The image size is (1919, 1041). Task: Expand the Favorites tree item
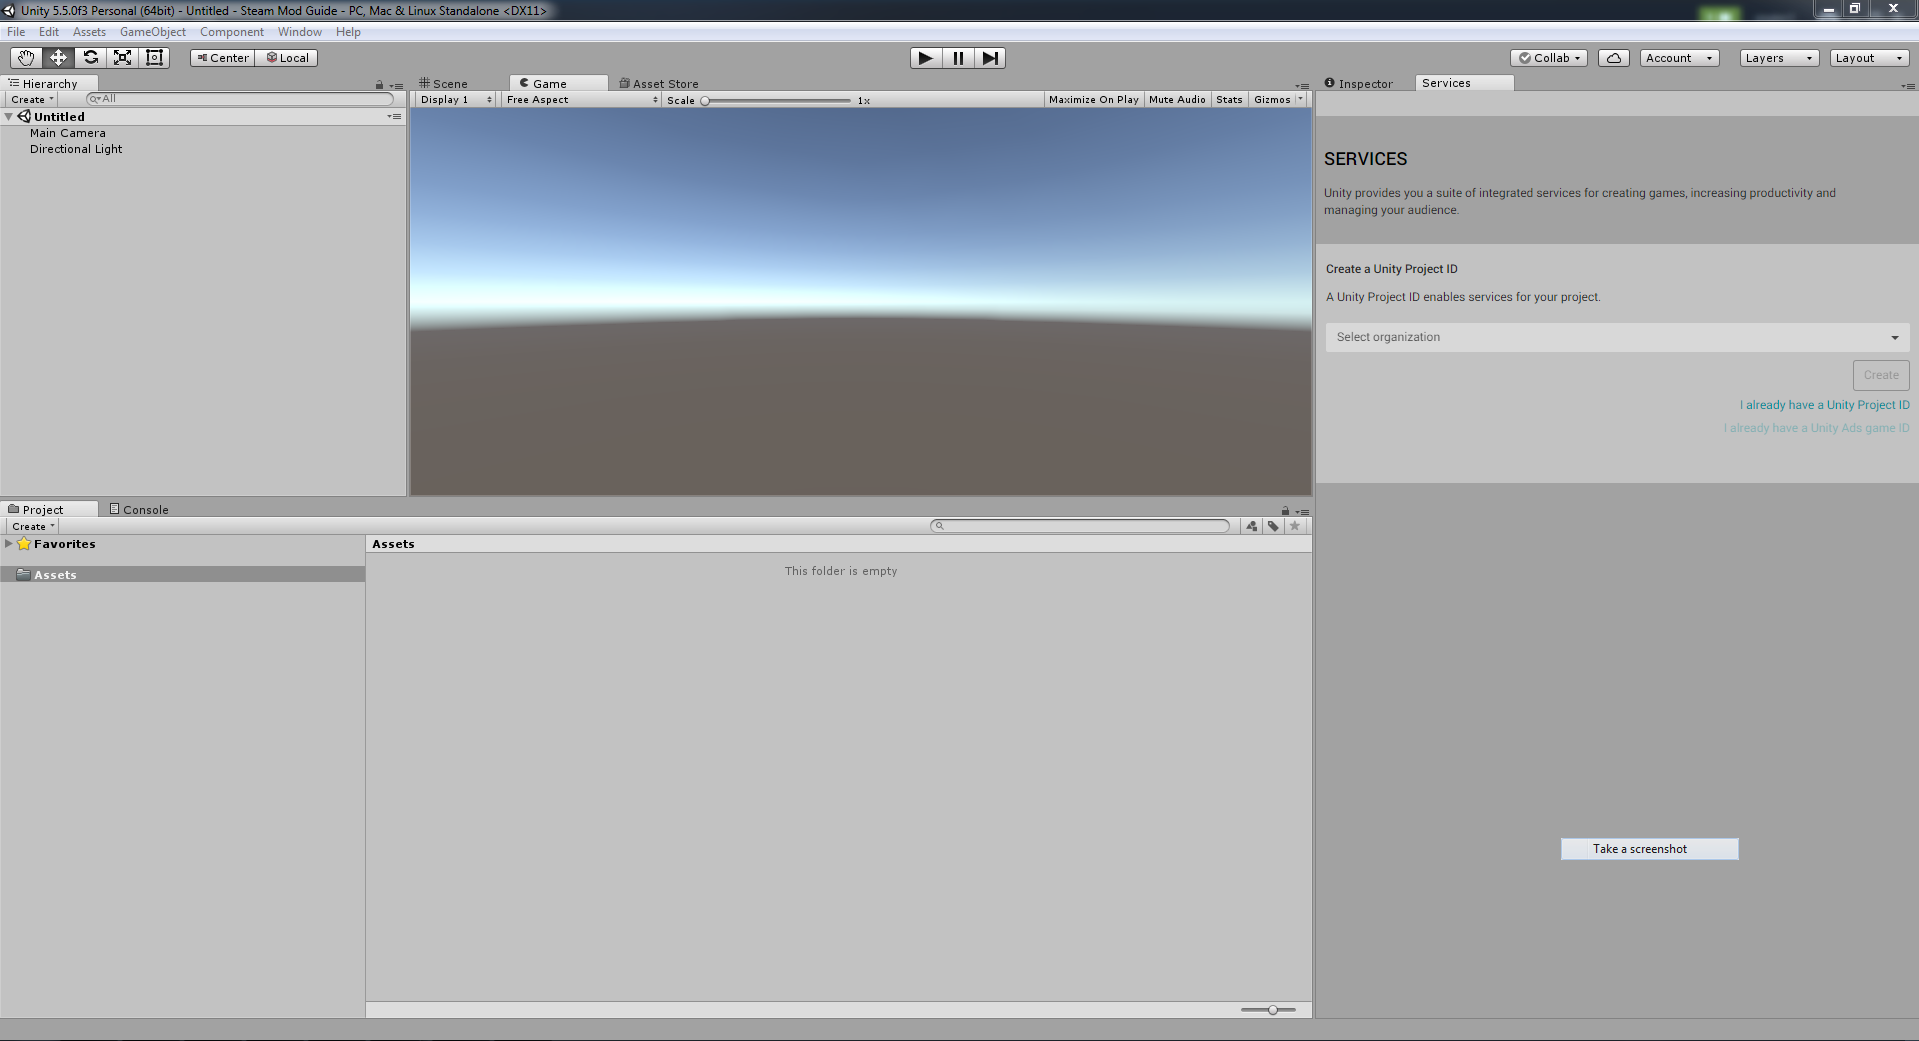pos(9,544)
